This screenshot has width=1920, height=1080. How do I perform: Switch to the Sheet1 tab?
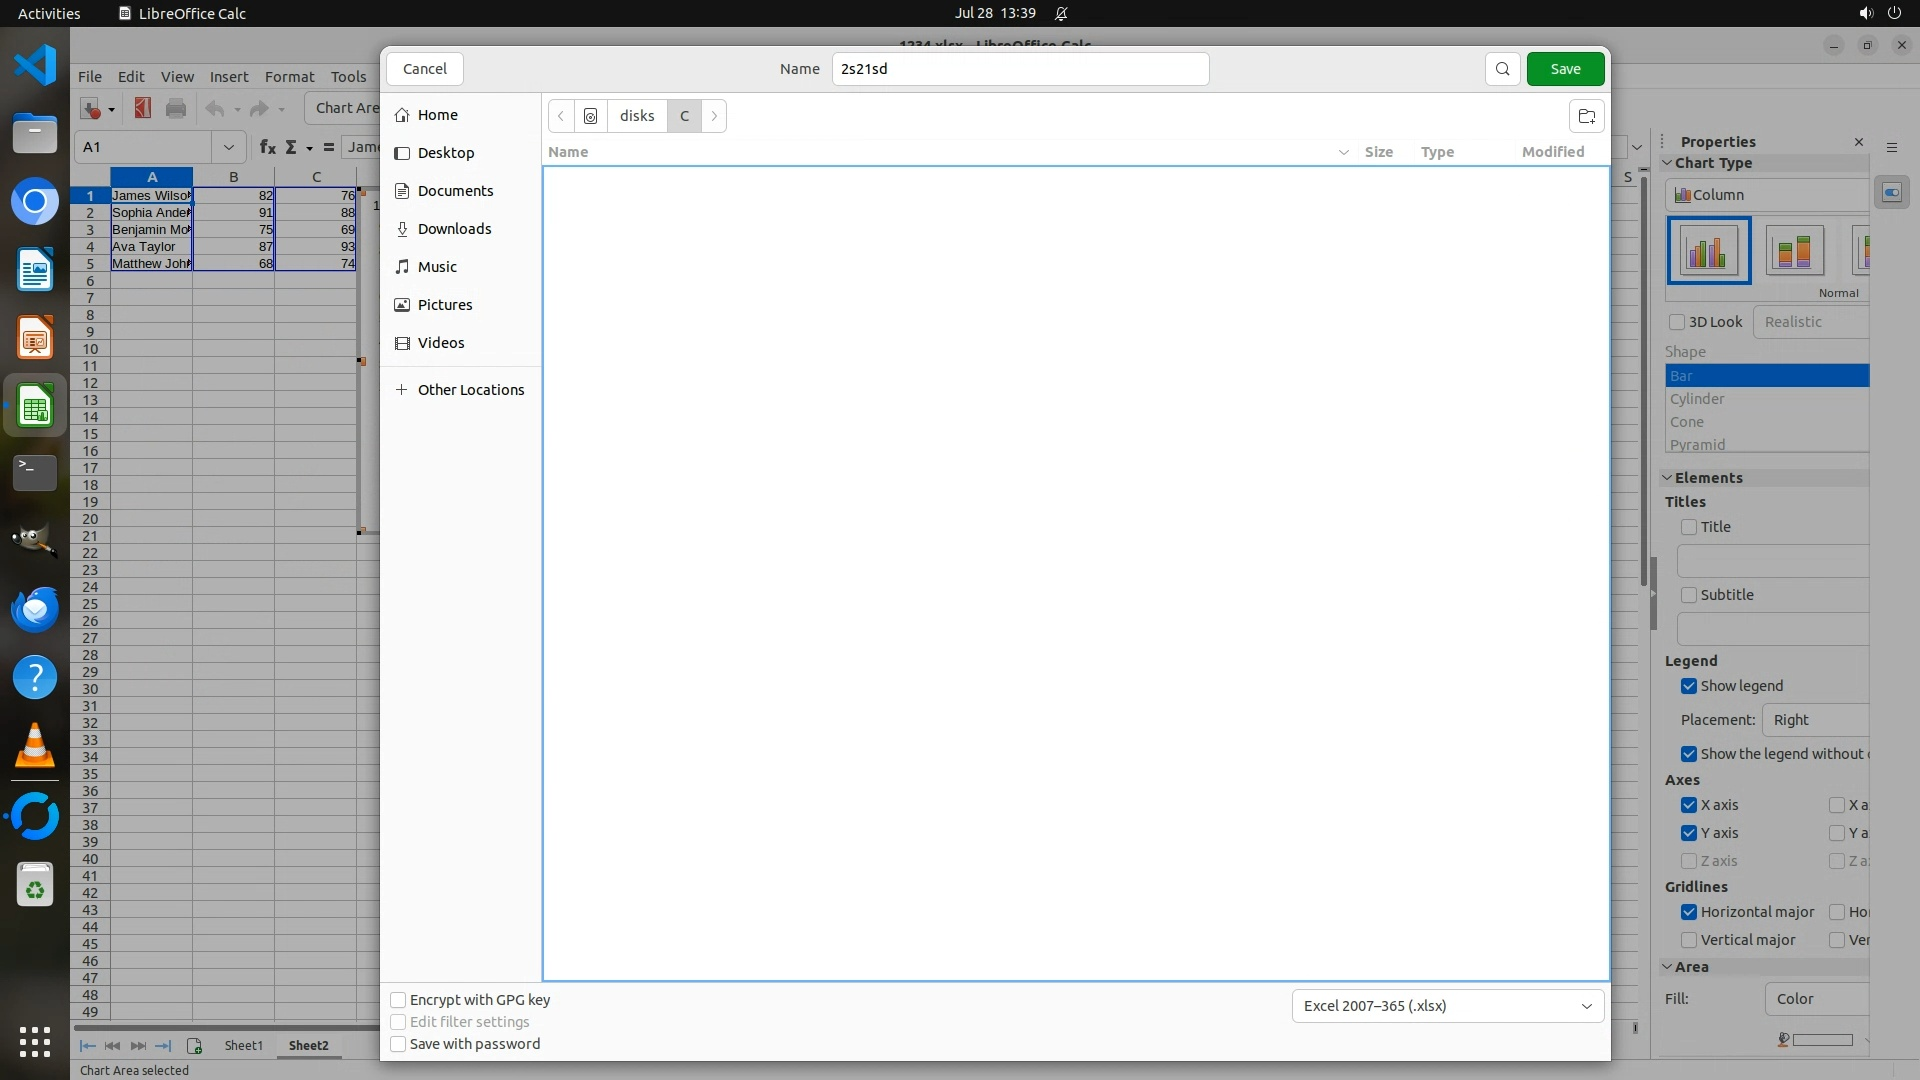(243, 1045)
